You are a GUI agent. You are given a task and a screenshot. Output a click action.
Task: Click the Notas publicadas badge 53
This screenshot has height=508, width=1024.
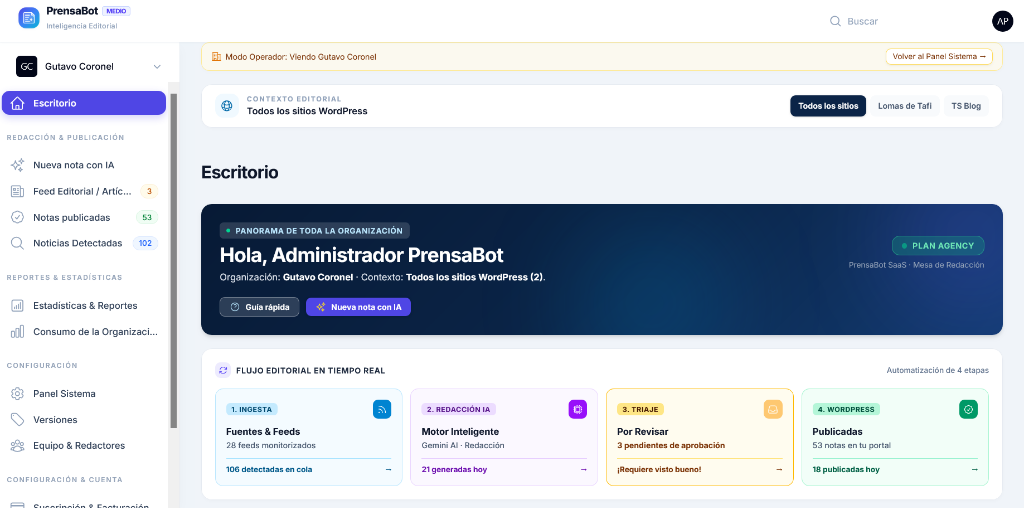click(147, 217)
